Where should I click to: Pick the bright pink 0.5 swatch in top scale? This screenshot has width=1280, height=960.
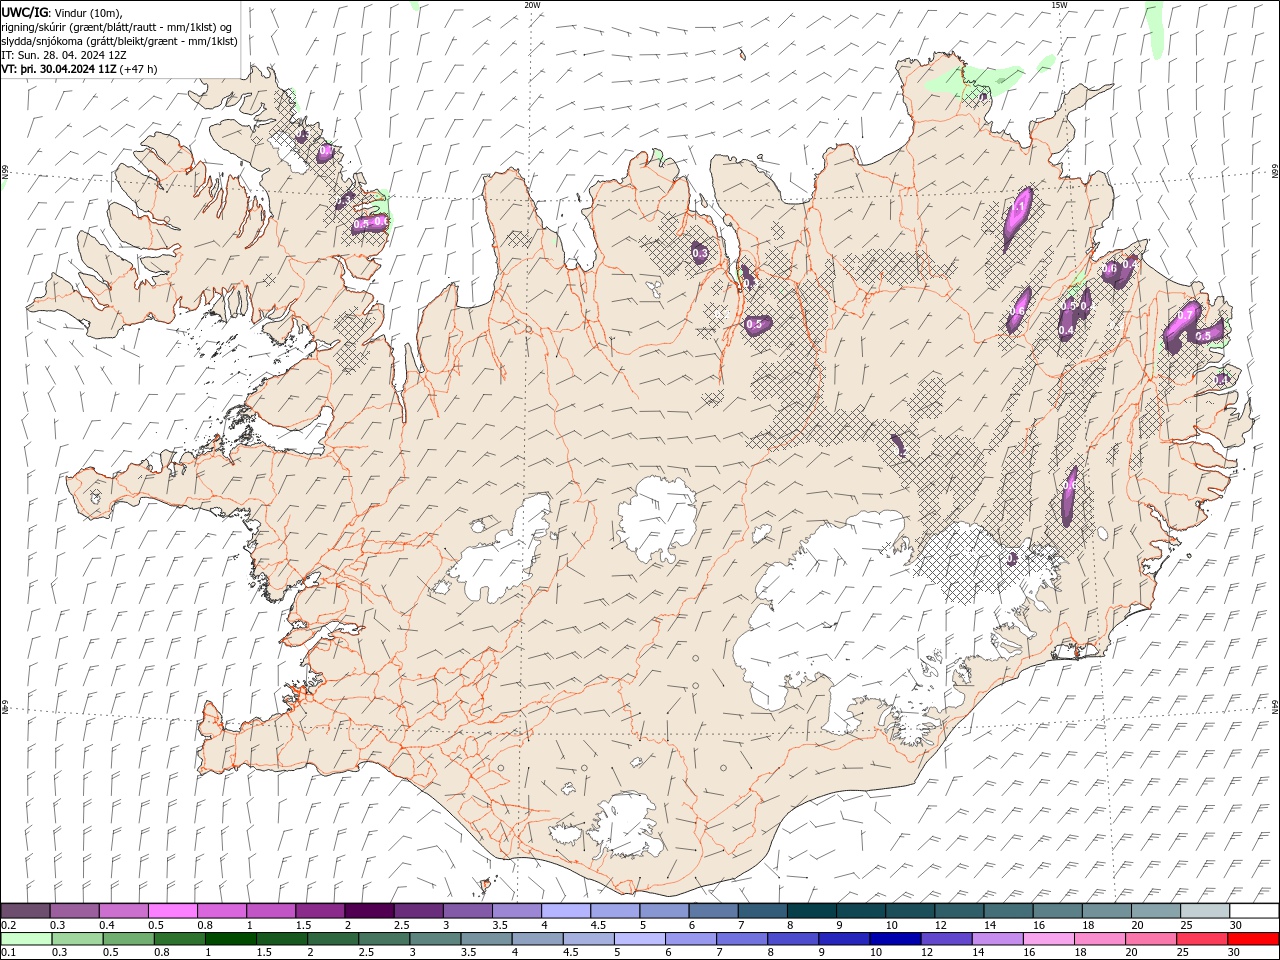[172, 910]
